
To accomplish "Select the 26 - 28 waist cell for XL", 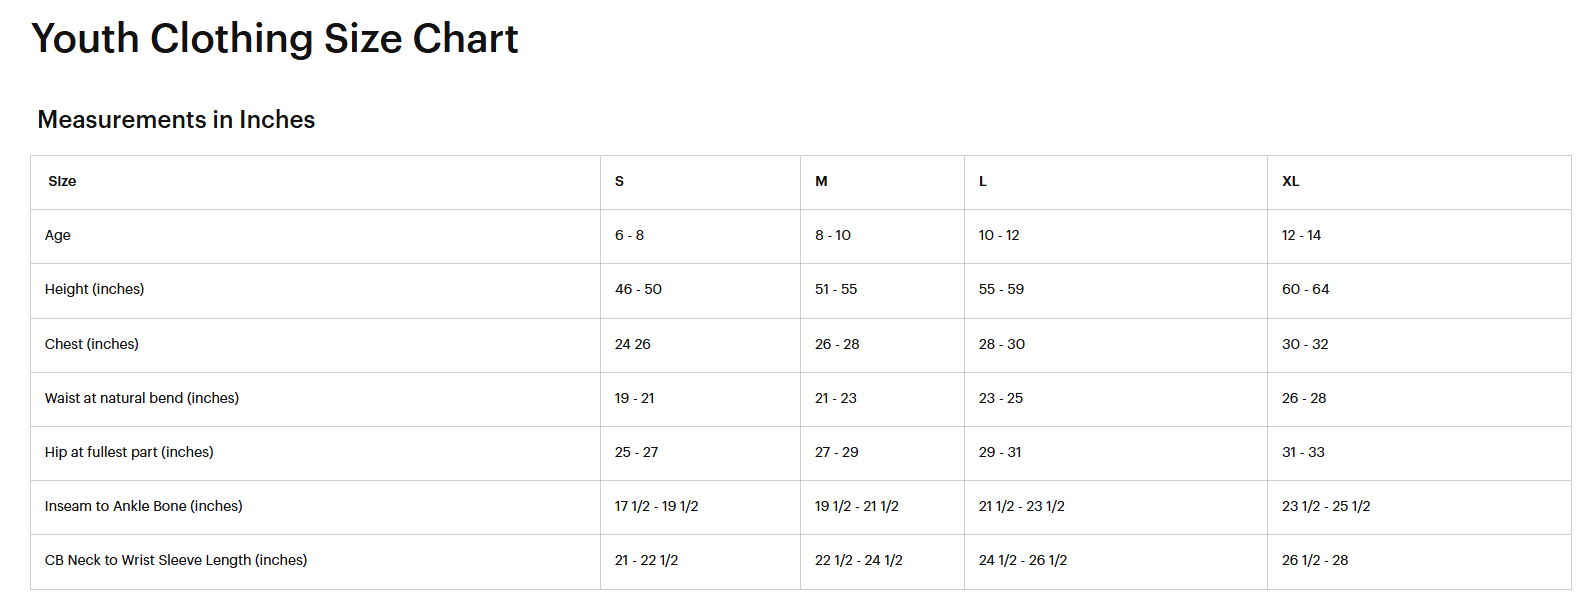I will [1304, 398].
